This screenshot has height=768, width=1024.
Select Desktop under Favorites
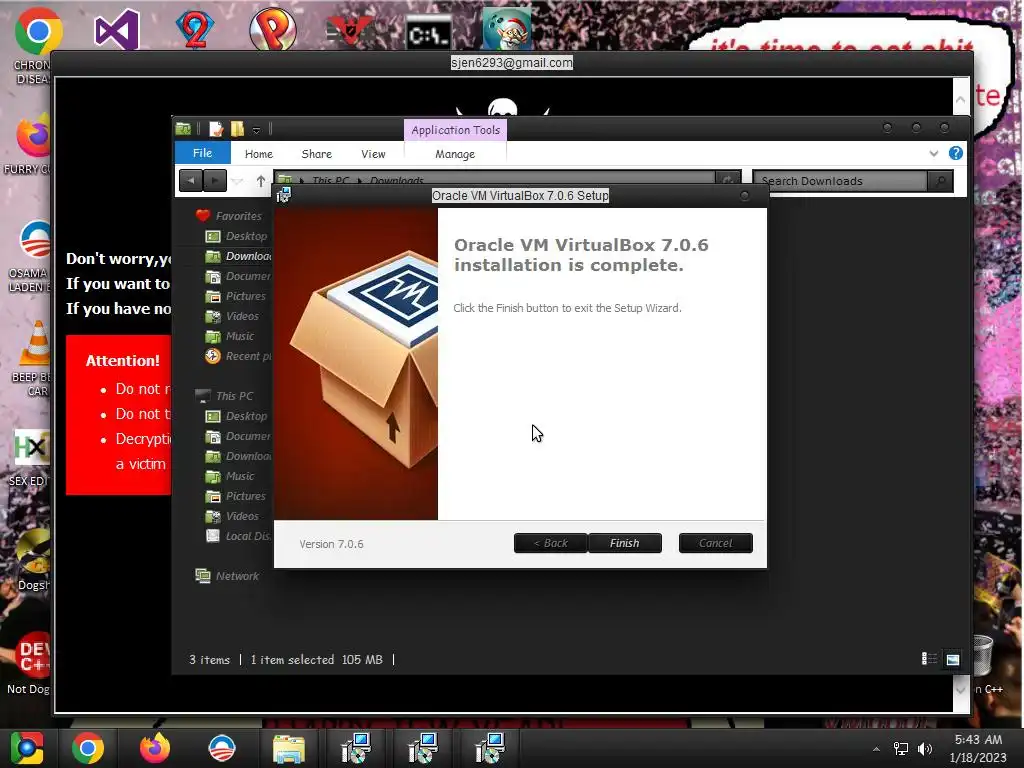pyautogui.click(x=236, y=236)
